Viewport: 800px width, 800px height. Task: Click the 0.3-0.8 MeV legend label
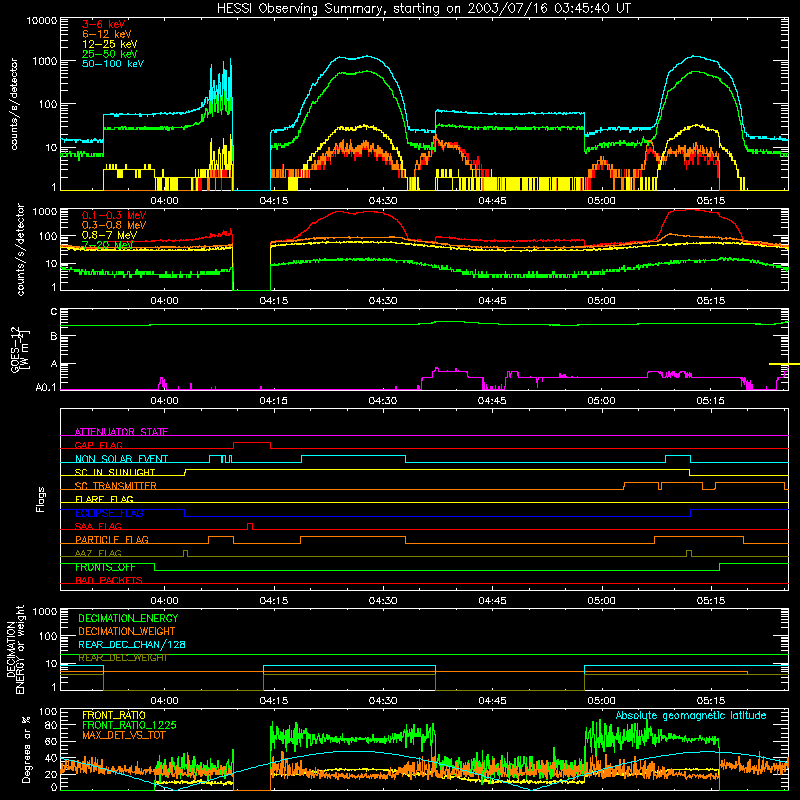pos(114,225)
